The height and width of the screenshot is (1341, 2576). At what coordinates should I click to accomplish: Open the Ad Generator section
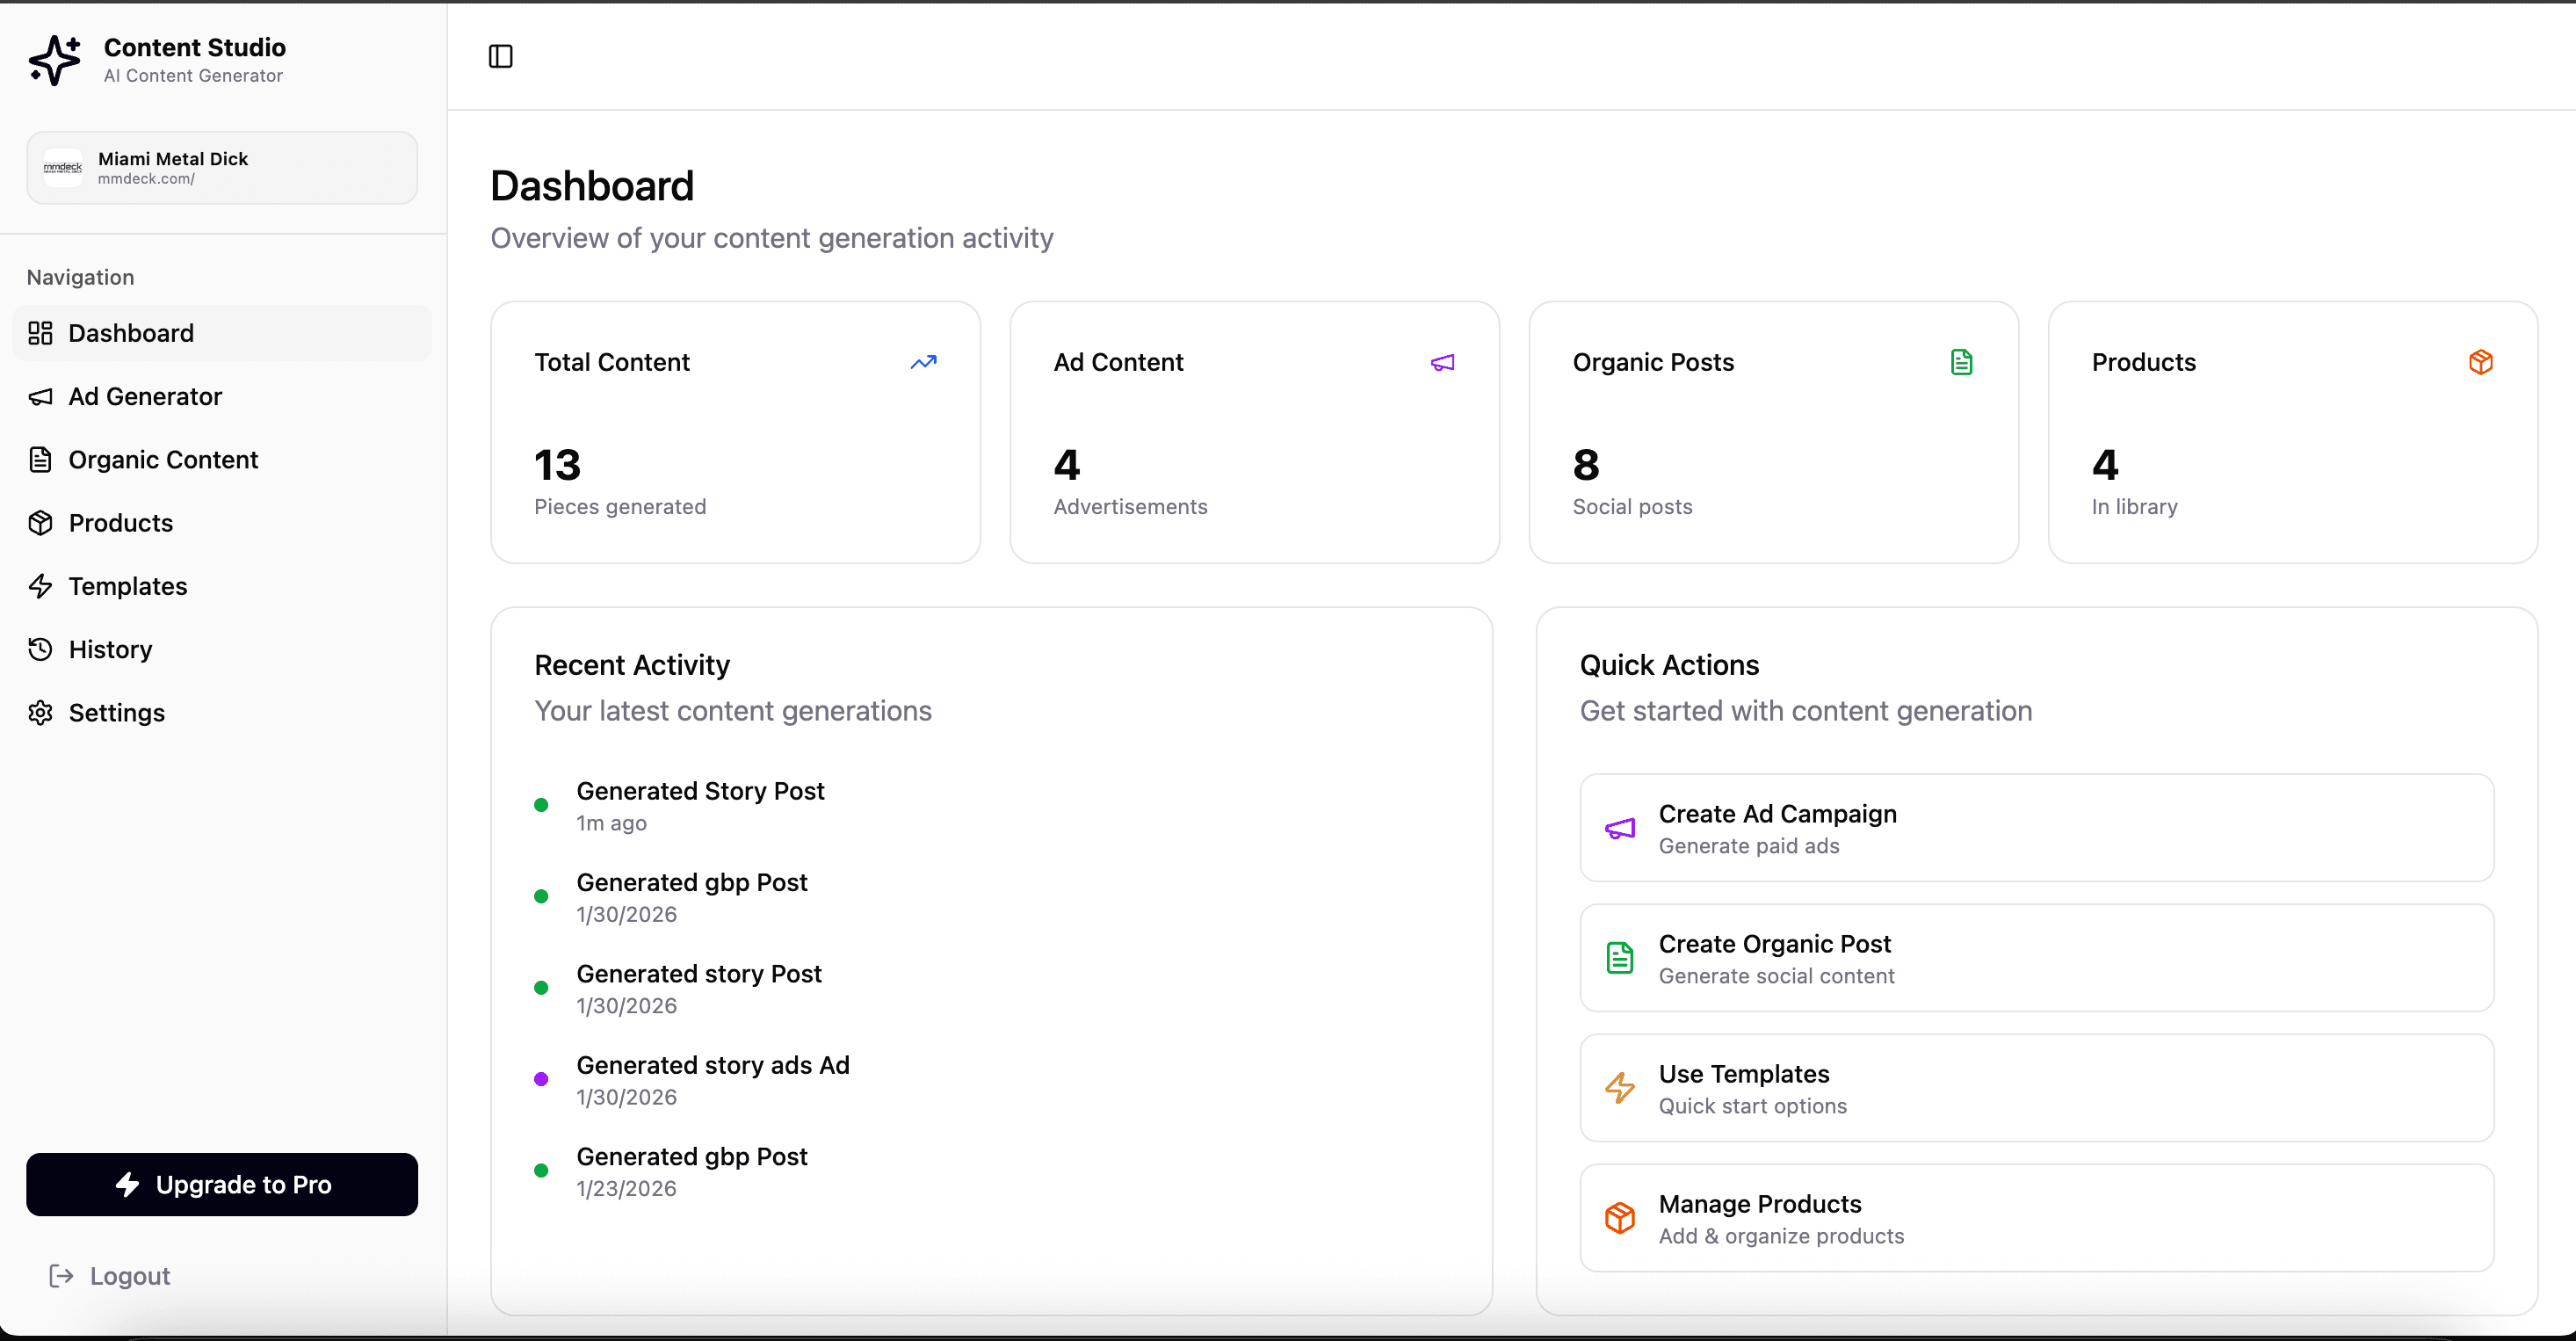(x=144, y=396)
